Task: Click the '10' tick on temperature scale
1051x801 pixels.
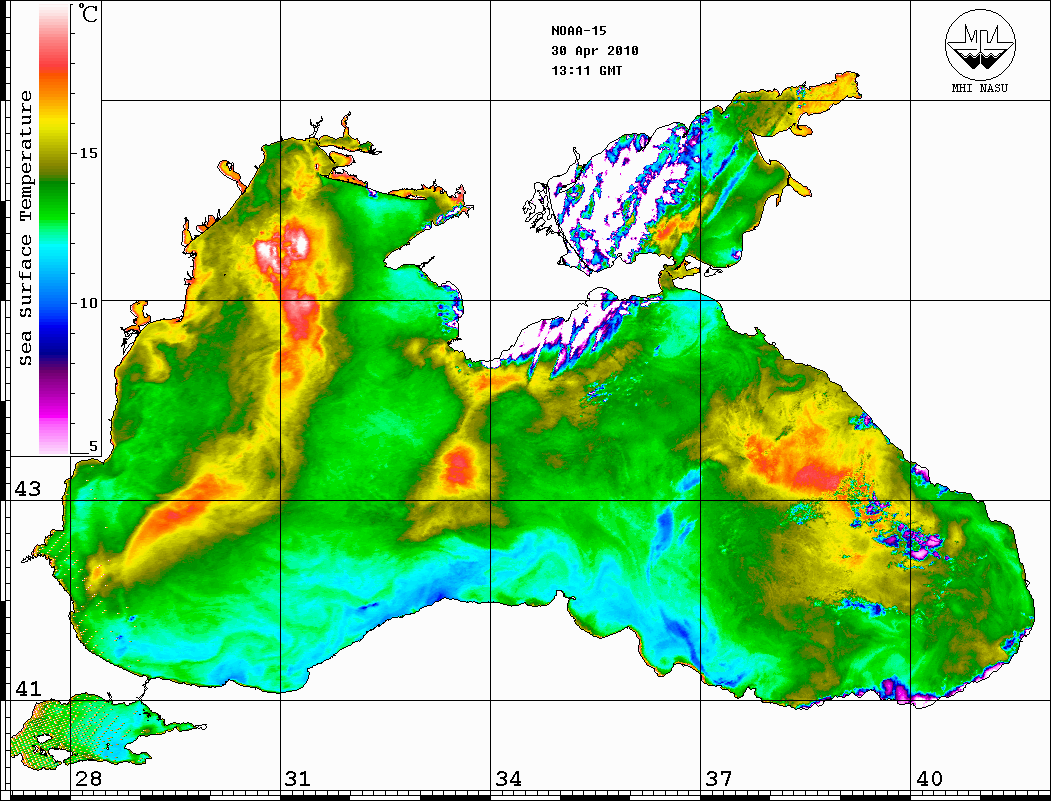Action: [88, 303]
